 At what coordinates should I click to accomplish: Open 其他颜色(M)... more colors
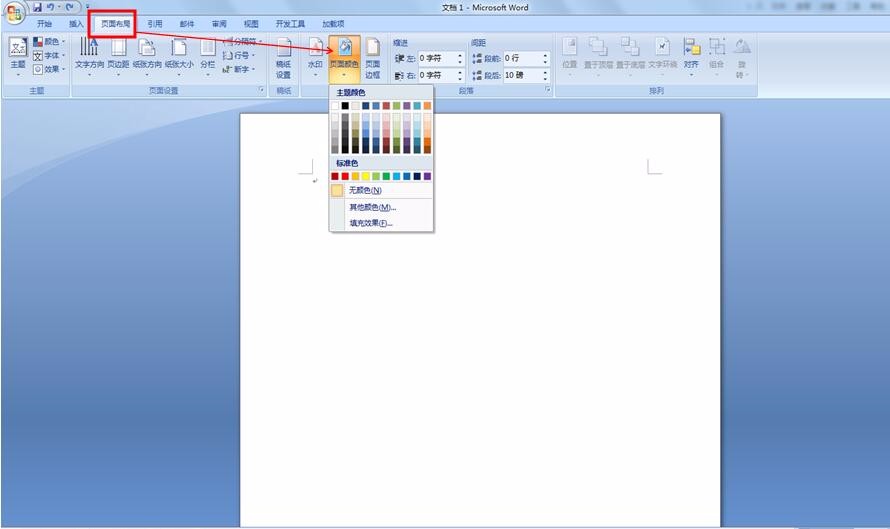click(381, 207)
